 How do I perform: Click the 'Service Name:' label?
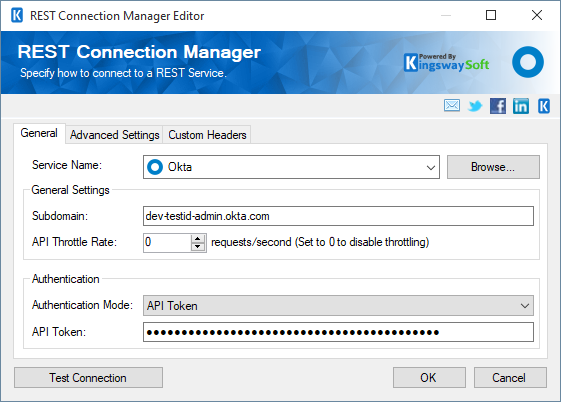point(67,165)
